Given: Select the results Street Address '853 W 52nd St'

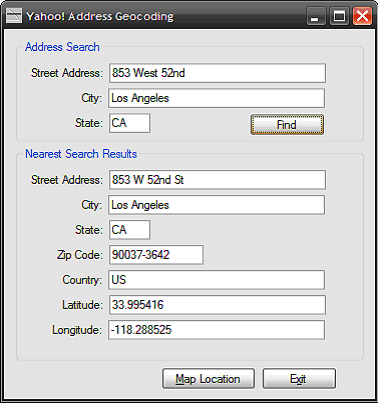Looking at the screenshot, I should point(217,180).
